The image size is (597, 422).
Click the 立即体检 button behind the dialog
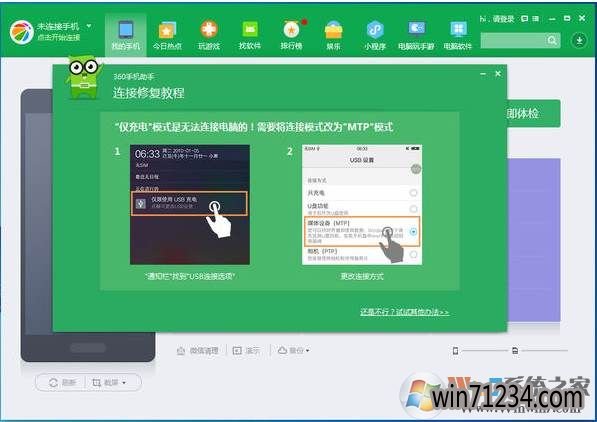pyautogui.click(x=533, y=113)
